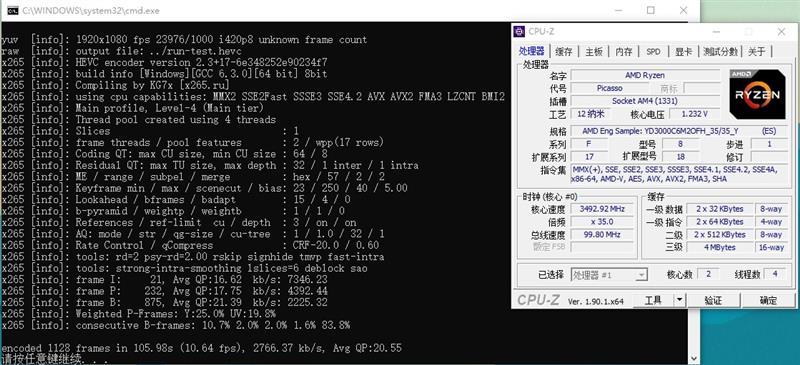Click the cmd scrollbar down arrow
The image size is (800, 365).
tap(693, 358)
